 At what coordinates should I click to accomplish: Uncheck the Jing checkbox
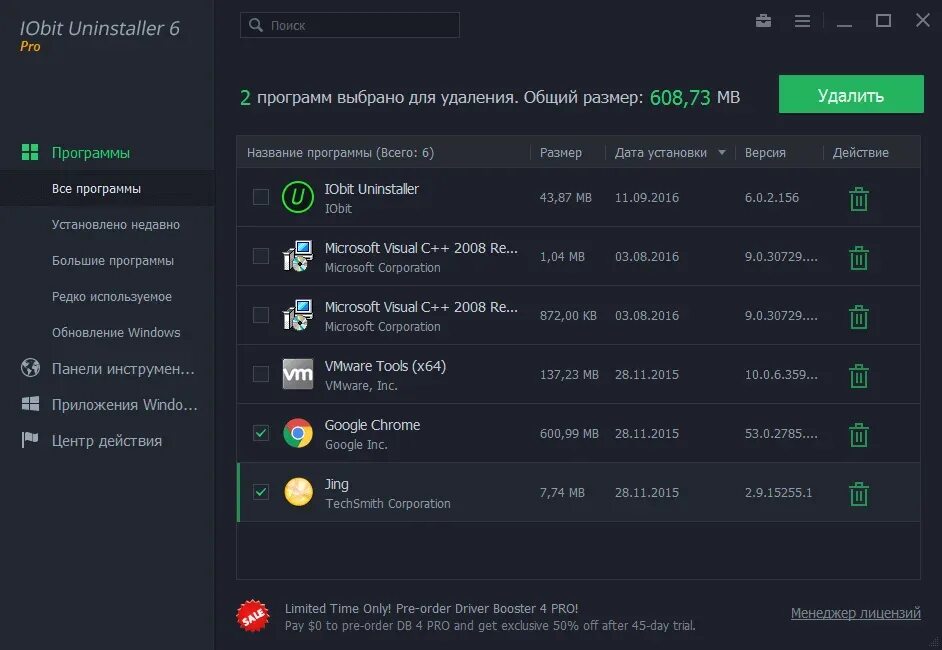click(x=261, y=491)
